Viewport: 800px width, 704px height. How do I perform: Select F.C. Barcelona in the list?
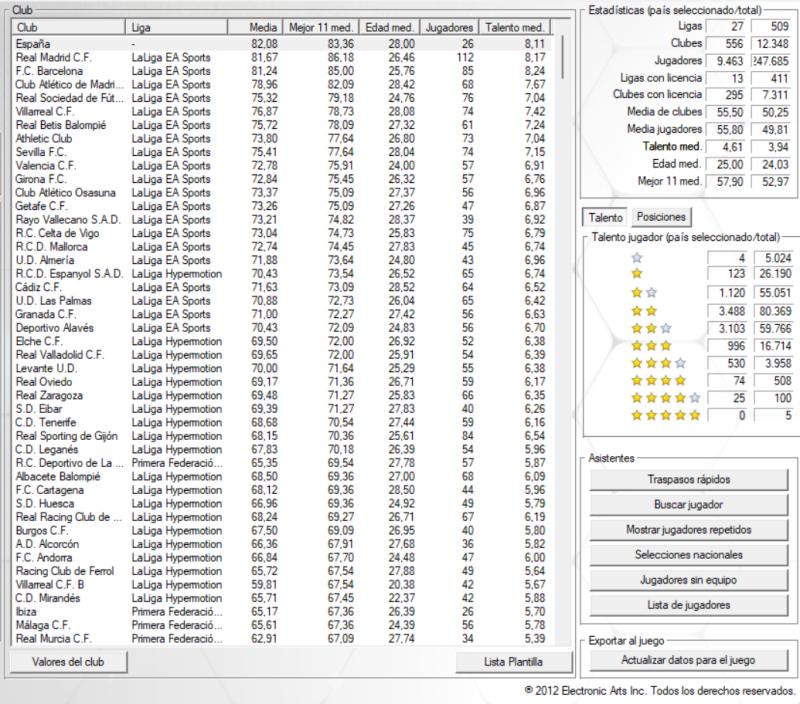284,71
